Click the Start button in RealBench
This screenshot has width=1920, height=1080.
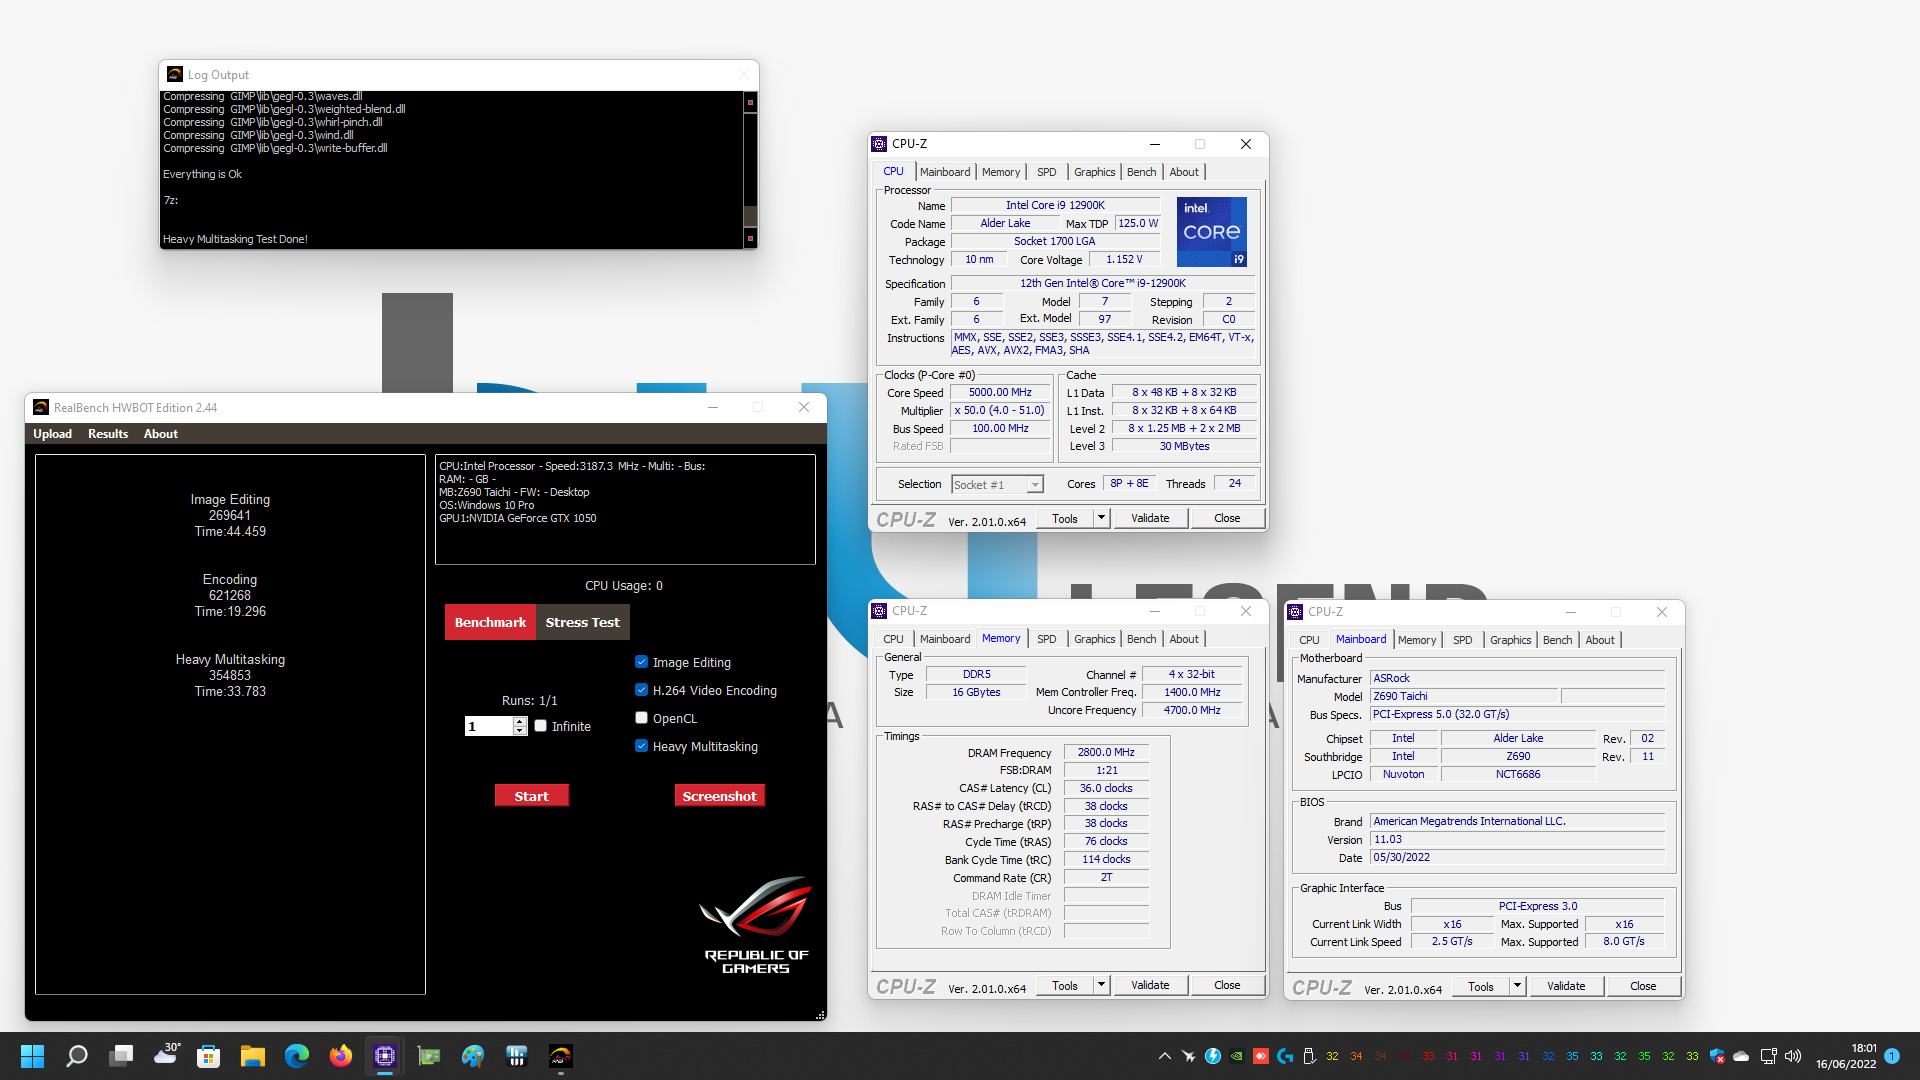pyautogui.click(x=532, y=796)
